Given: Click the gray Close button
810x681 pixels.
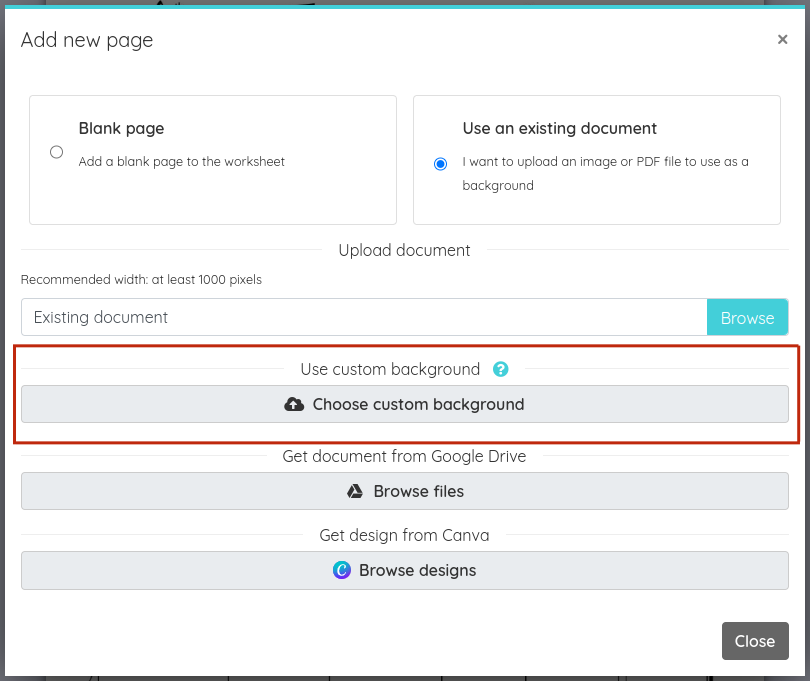Looking at the screenshot, I should pyautogui.click(x=755, y=641).
